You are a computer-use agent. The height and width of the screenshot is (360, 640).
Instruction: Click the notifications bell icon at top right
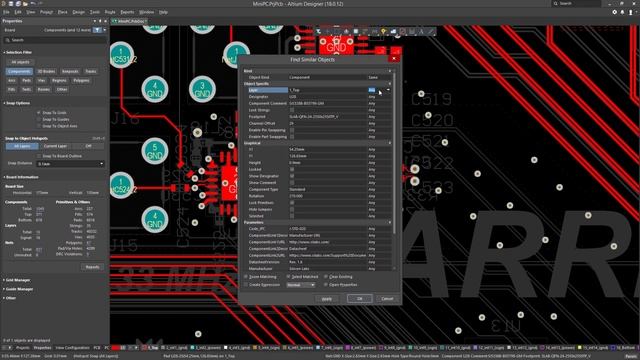click(622, 12)
